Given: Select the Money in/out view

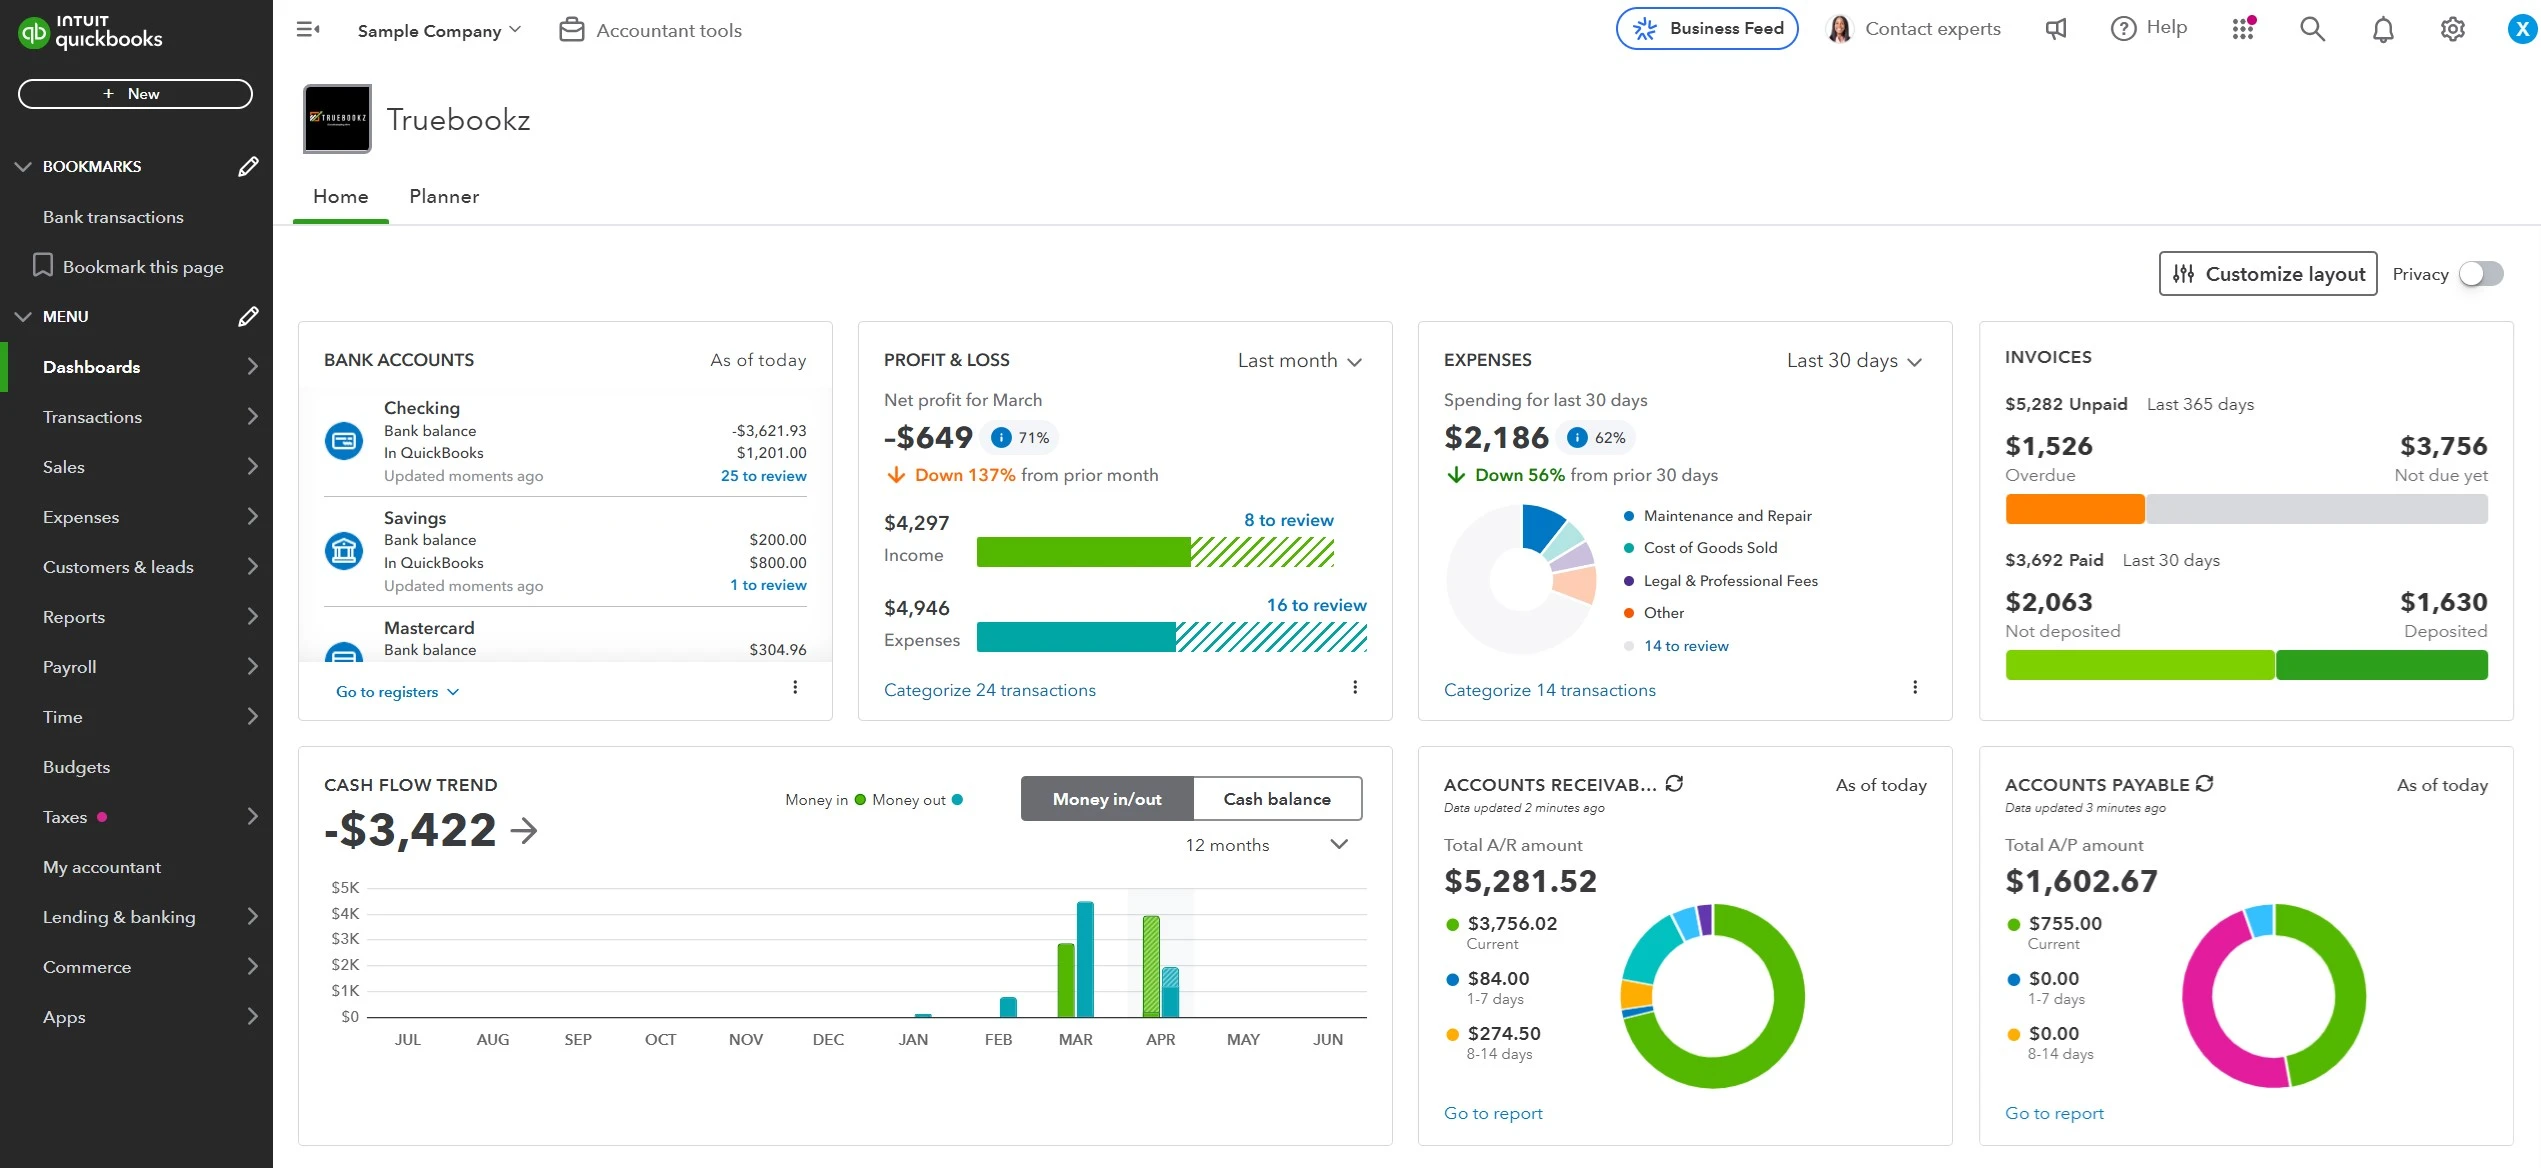Looking at the screenshot, I should (x=1106, y=799).
